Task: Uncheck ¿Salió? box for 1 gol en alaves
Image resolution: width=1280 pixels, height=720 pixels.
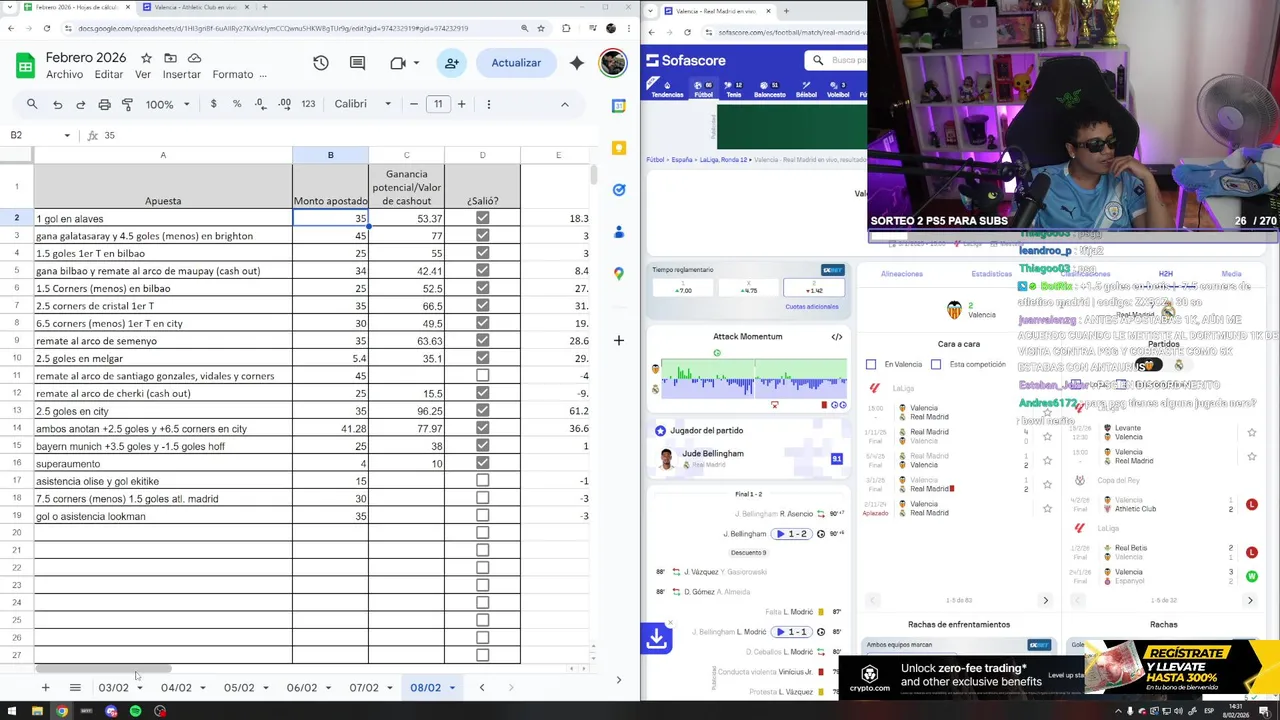Action: coord(482,218)
